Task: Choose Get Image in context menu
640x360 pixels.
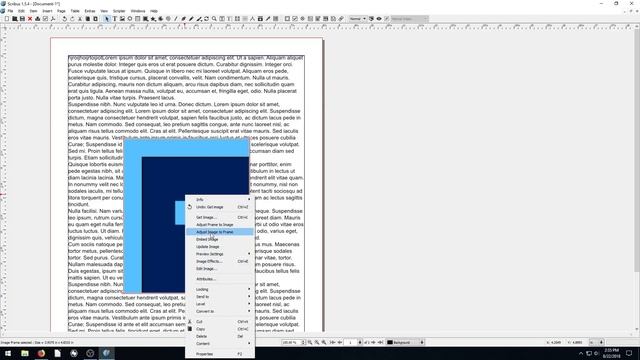Action: [x=220, y=218]
